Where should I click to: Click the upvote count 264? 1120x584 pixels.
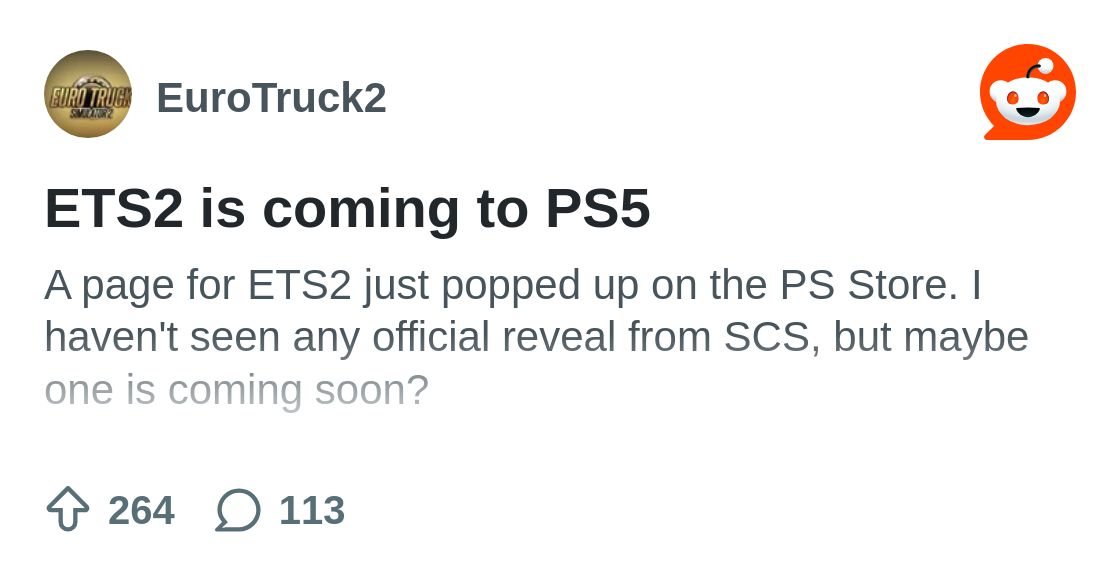tap(141, 510)
